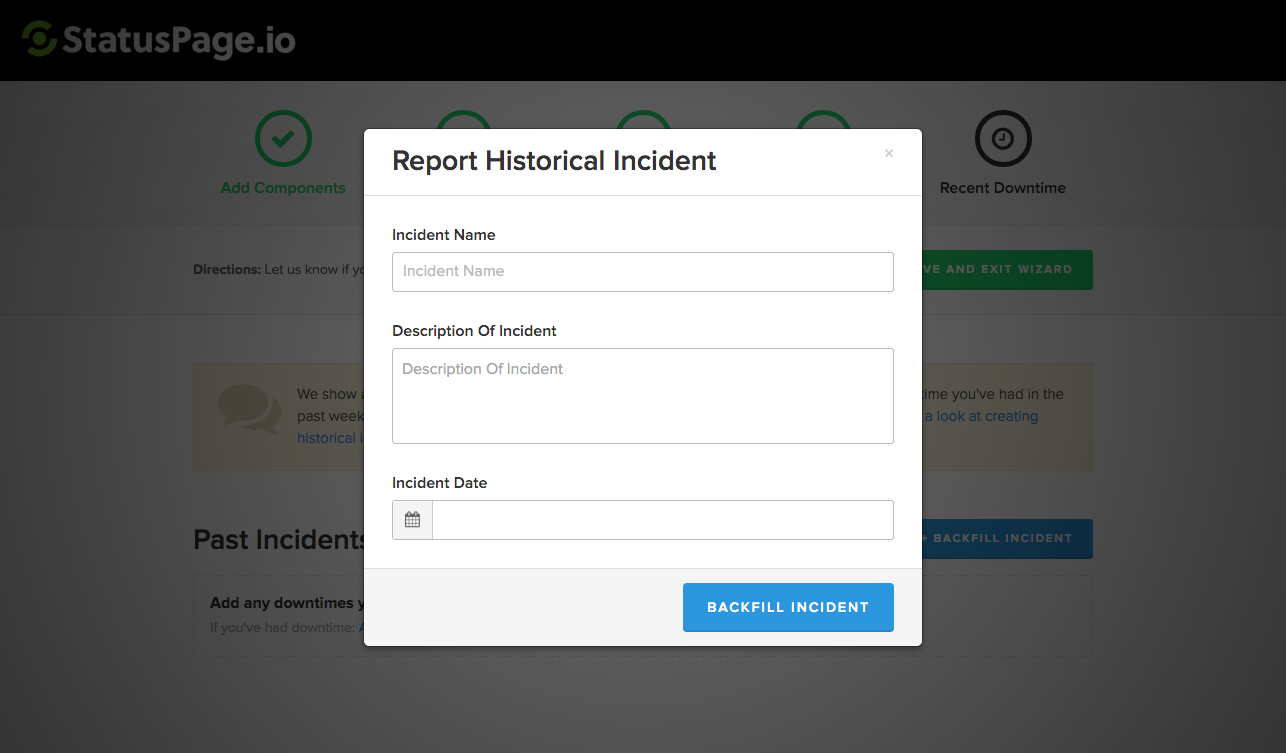Click the Add Components checkmark circle icon
The image size is (1286, 753).
click(x=283, y=139)
